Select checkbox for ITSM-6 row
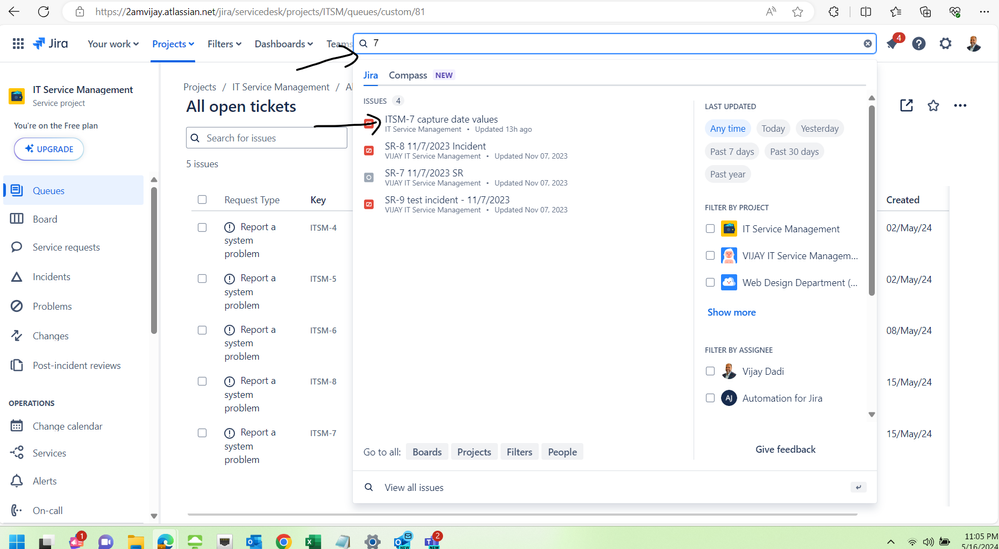This screenshot has height=549, width=999. point(202,330)
